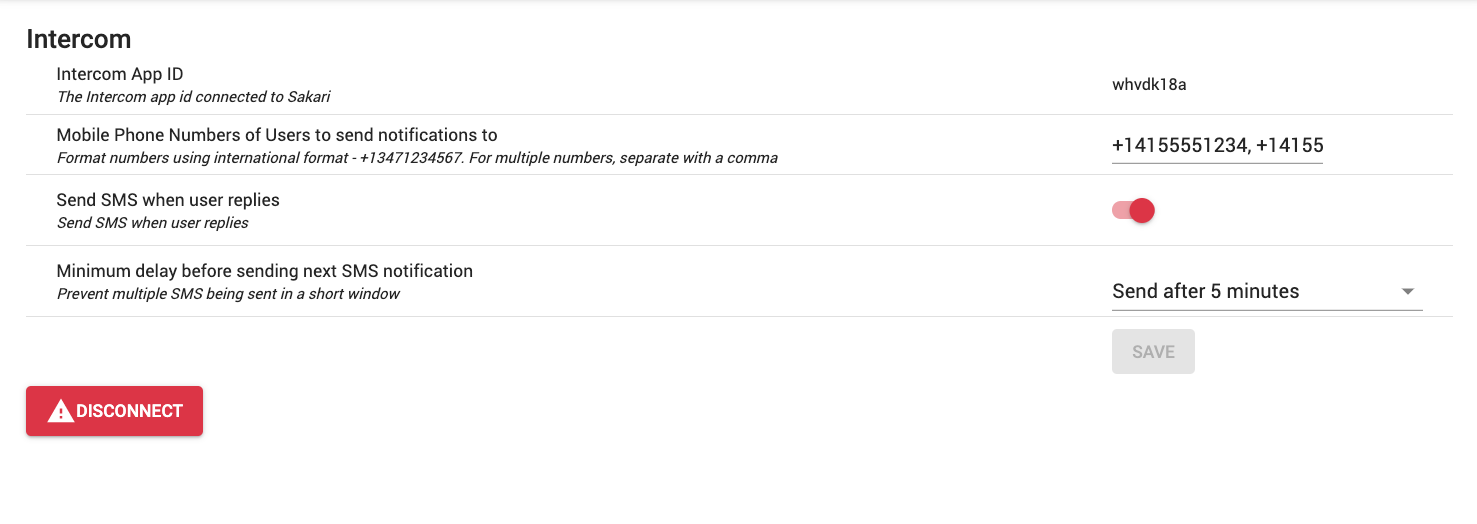Focus the mobile phone numbers input field
The height and width of the screenshot is (524, 1477).
click(x=1217, y=146)
